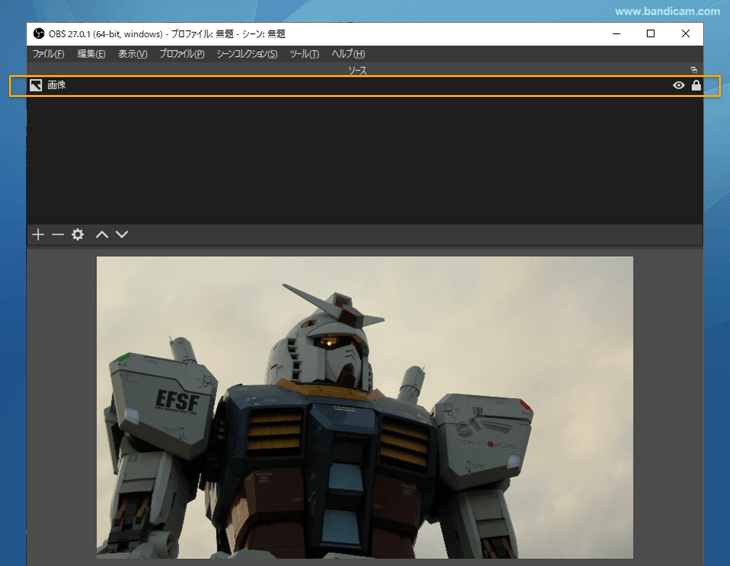The width and height of the screenshot is (730, 566).
Task: Move source down with arrow icon
Action: (x=122, y=235)
